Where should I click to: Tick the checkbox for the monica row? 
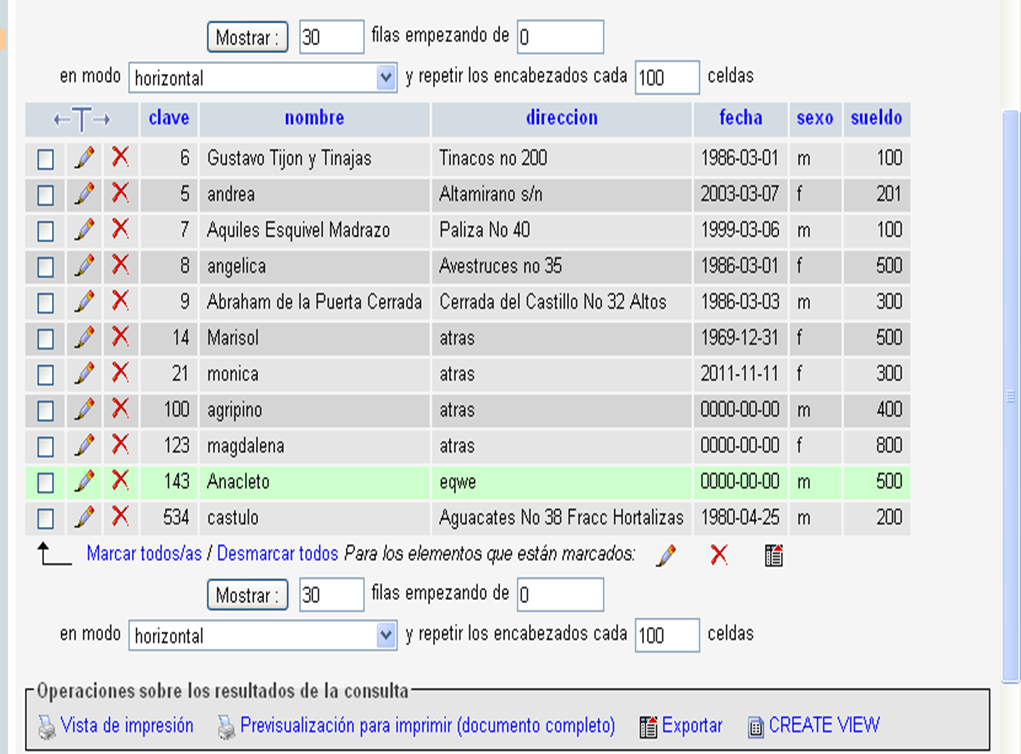(x=45, y=374)
